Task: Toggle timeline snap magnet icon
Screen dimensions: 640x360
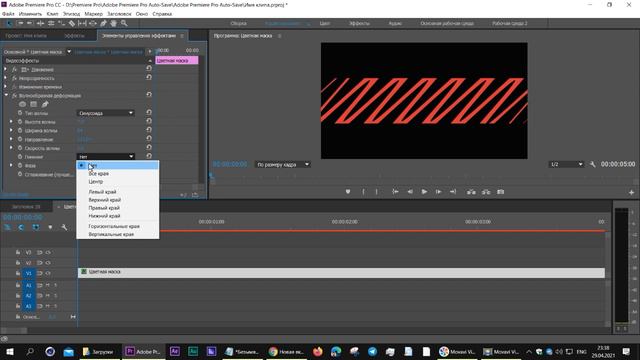Action: [21, 227]
